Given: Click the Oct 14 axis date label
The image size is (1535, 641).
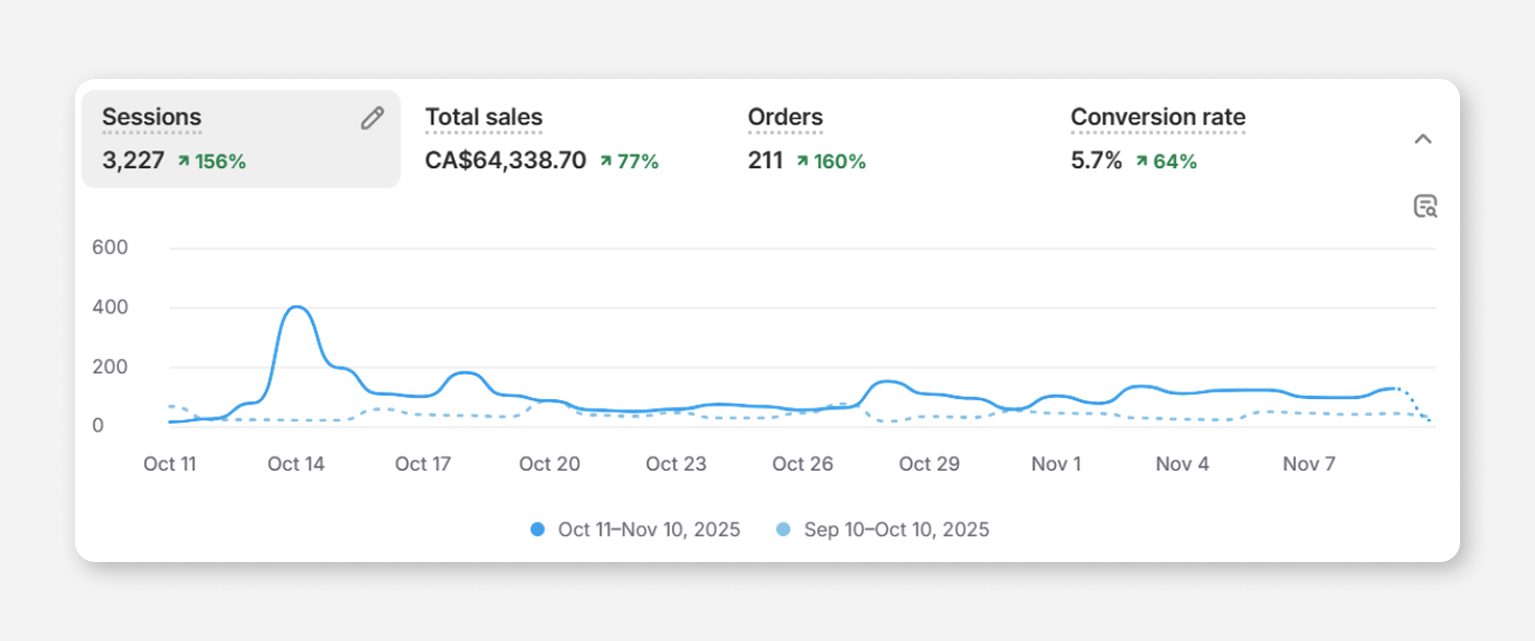Looking at the screenshot, I should click(296, 464).
